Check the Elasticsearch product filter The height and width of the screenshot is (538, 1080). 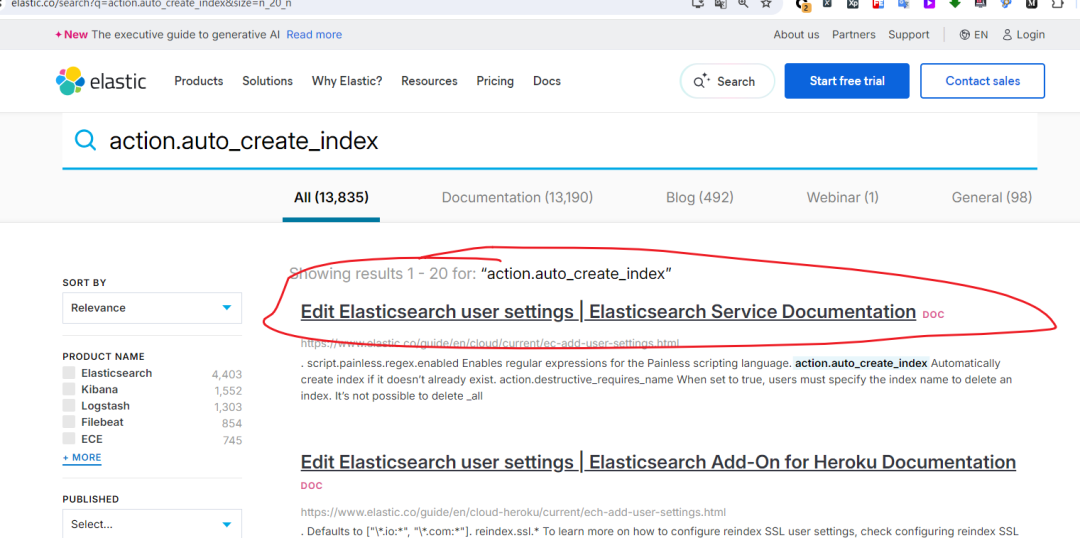68,373
